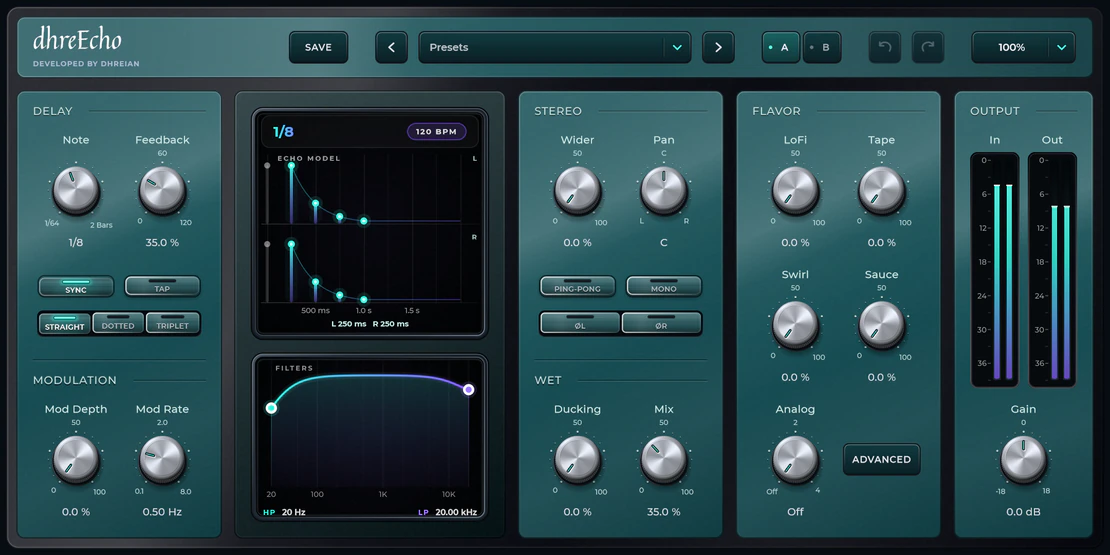Click R 250 ms delay time readout
This screenshot has width=1110, height=555.
coord(391,324)
